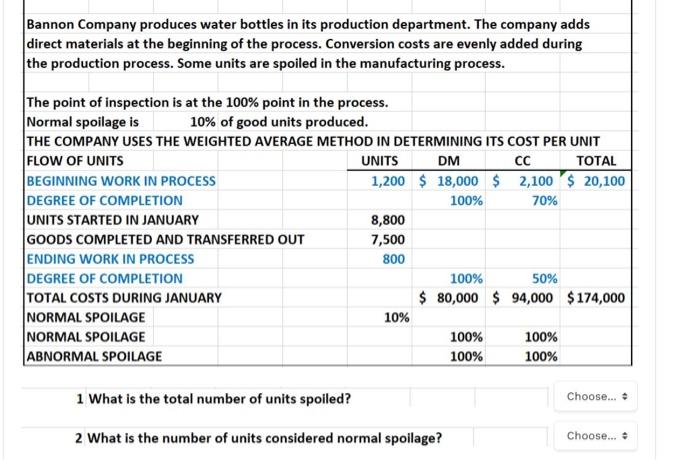Select the $20,100 beginning WIP total cell

596,181
